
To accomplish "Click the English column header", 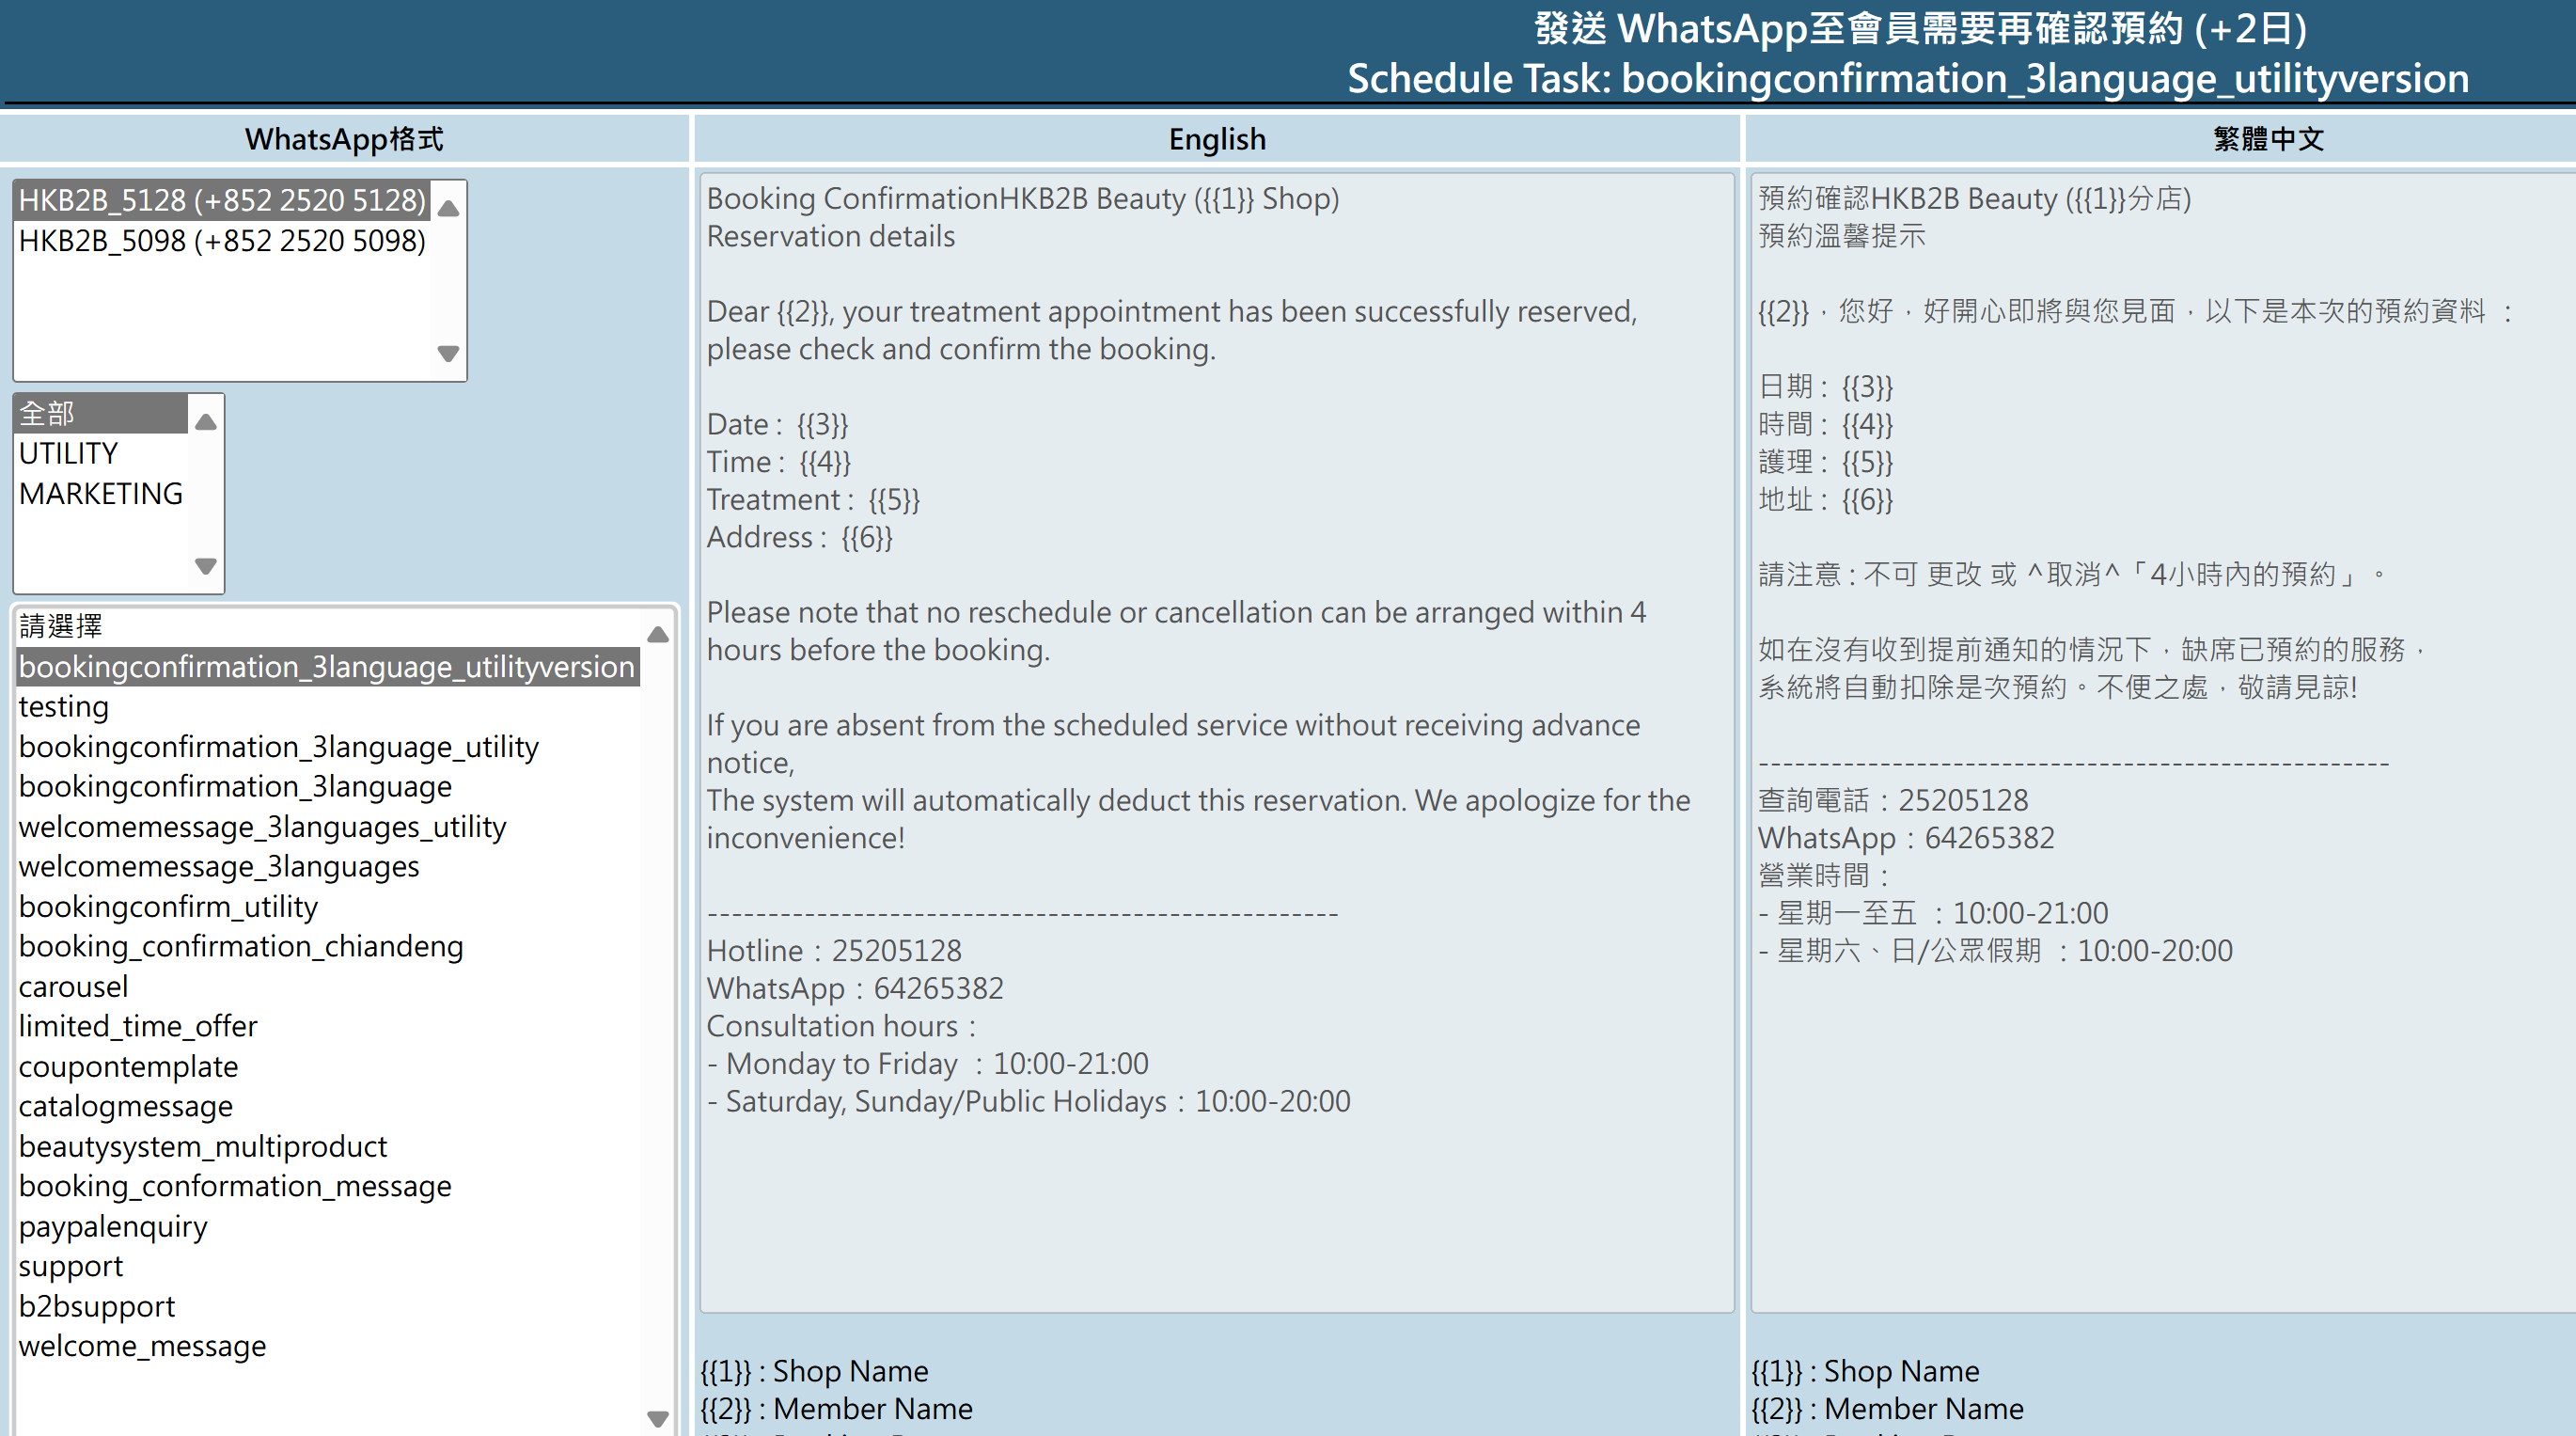I will point(1217,139).
